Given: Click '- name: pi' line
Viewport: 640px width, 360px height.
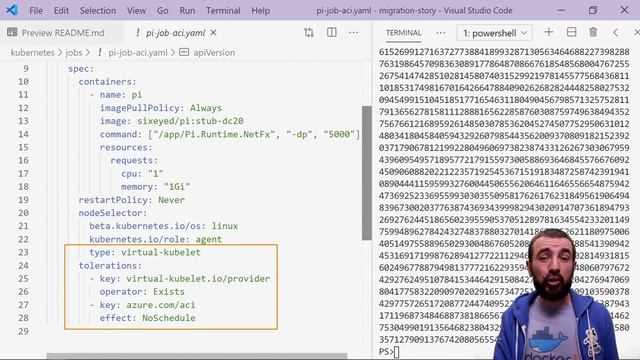Looking at the screenshot, I should point(116,95).
